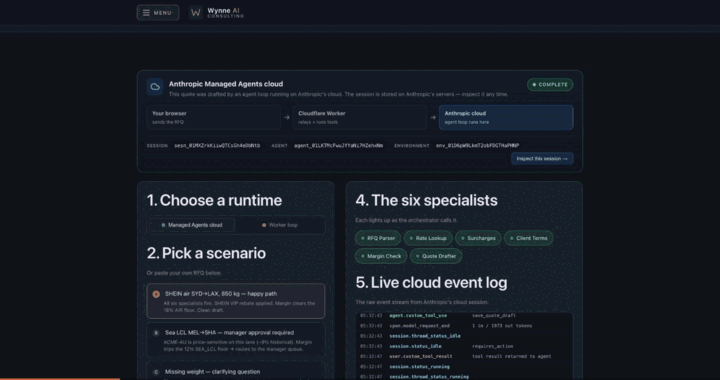Click the agent ID agent_01LKTMcFwuJYYaNi7HZehxNm
The height and width of the screenshot is (380, 720).
[x=338, y=145]
